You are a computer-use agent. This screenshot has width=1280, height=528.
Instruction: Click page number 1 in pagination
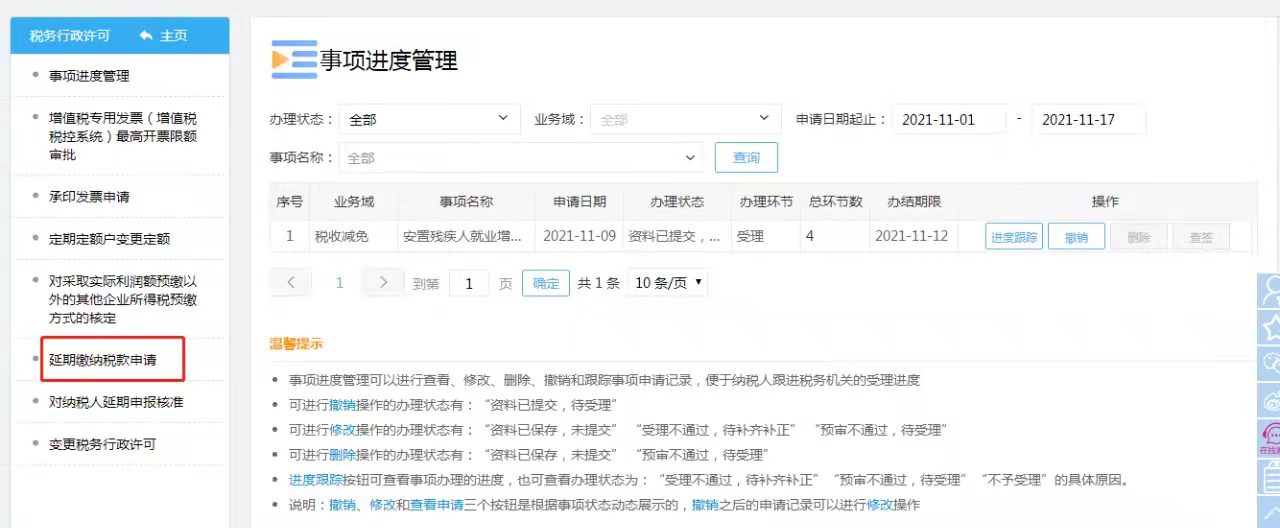pyautogui.click(x=339, y=283)
